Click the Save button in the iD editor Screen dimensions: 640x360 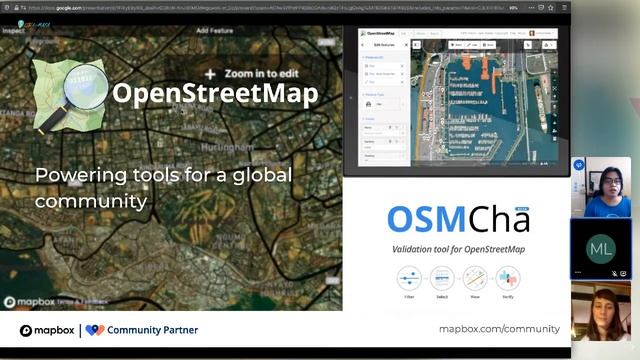pos(549,45)
